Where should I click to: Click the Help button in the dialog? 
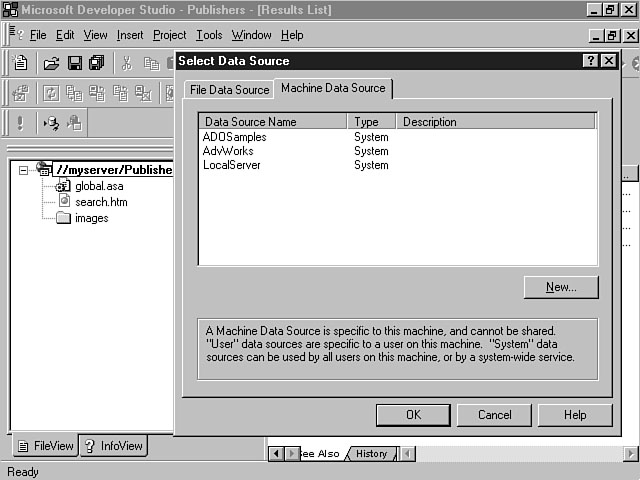coord(575,415)
